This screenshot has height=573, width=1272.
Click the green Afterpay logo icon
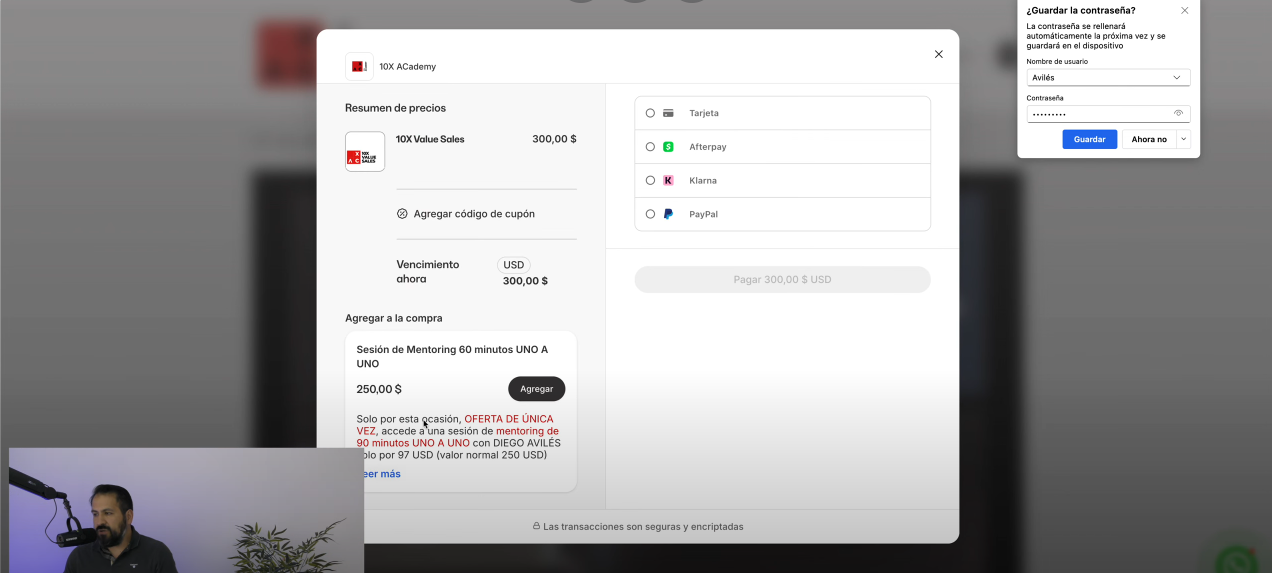point(668,147)
